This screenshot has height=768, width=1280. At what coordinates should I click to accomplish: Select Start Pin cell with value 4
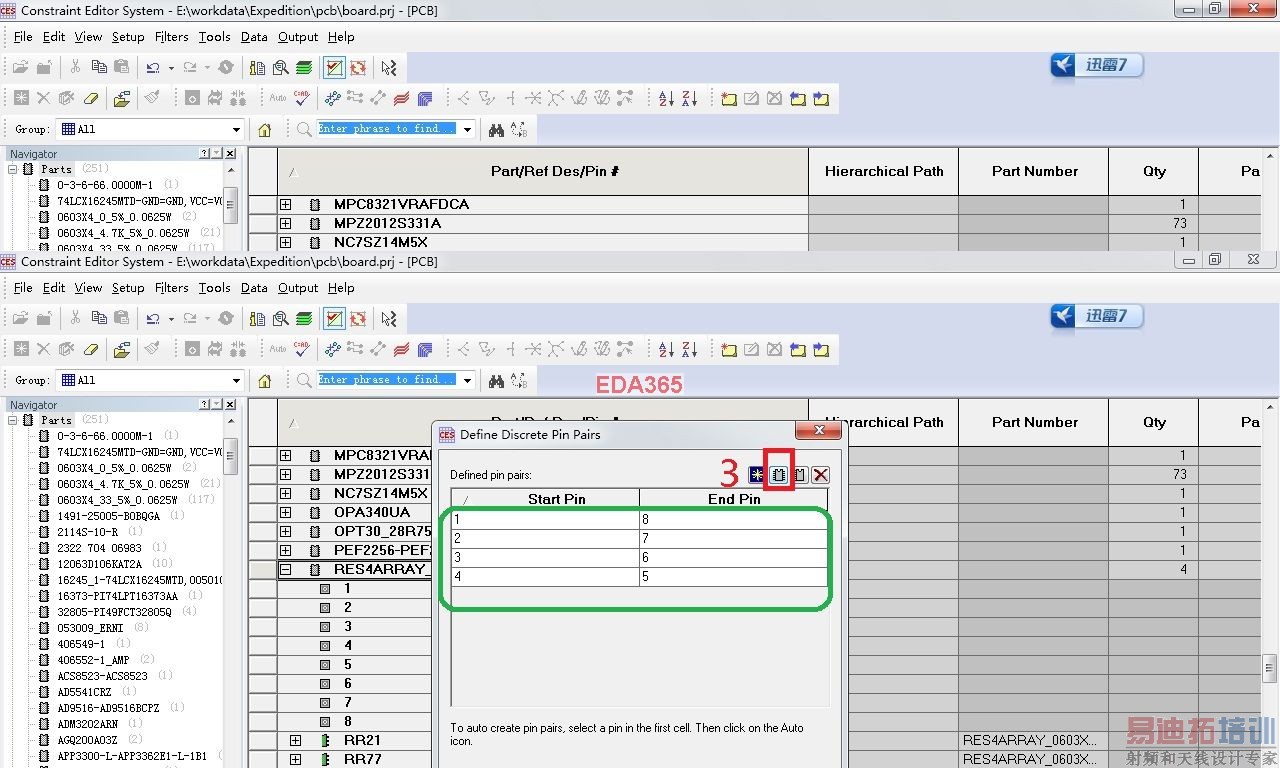point(546,576)
